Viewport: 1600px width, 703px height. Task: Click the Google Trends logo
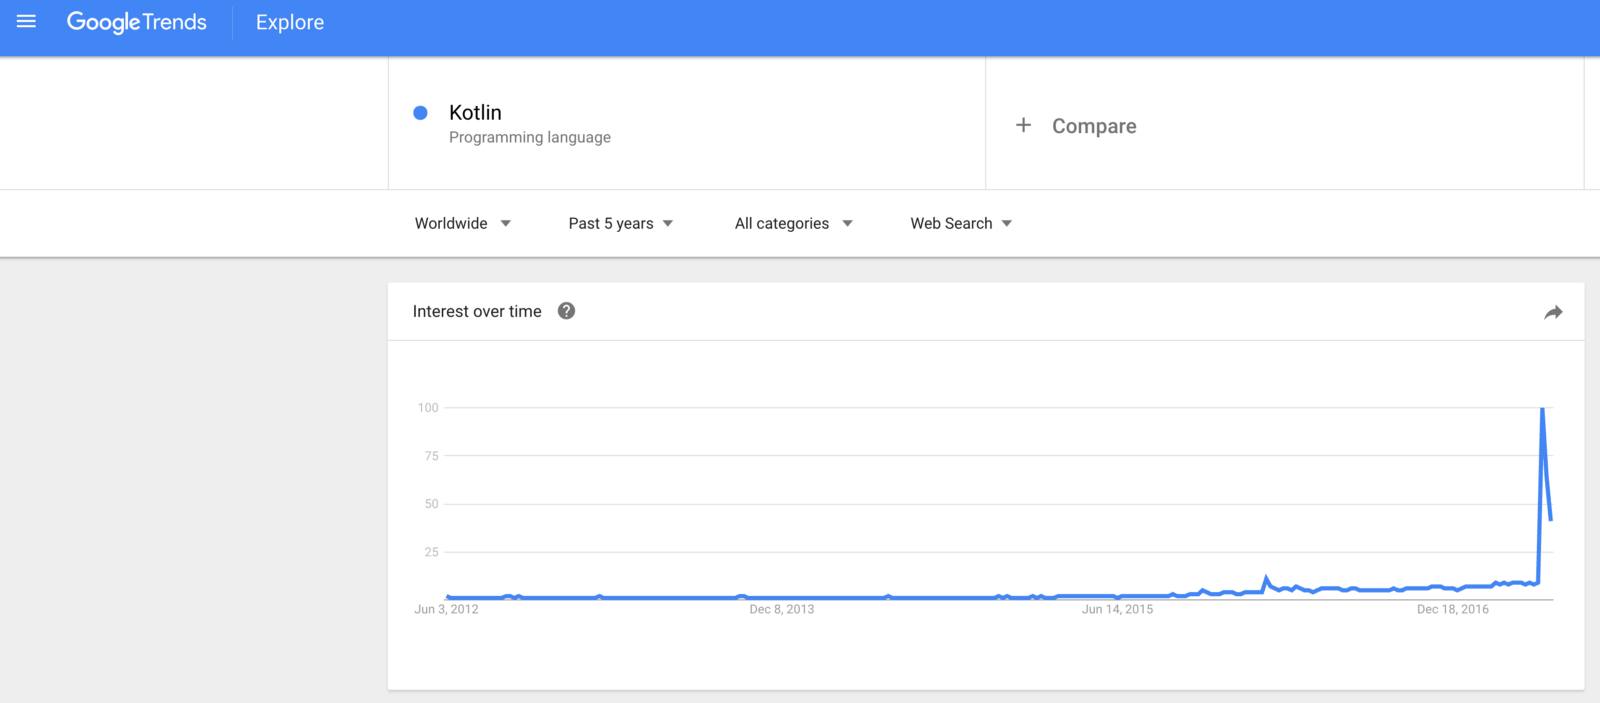137,22
